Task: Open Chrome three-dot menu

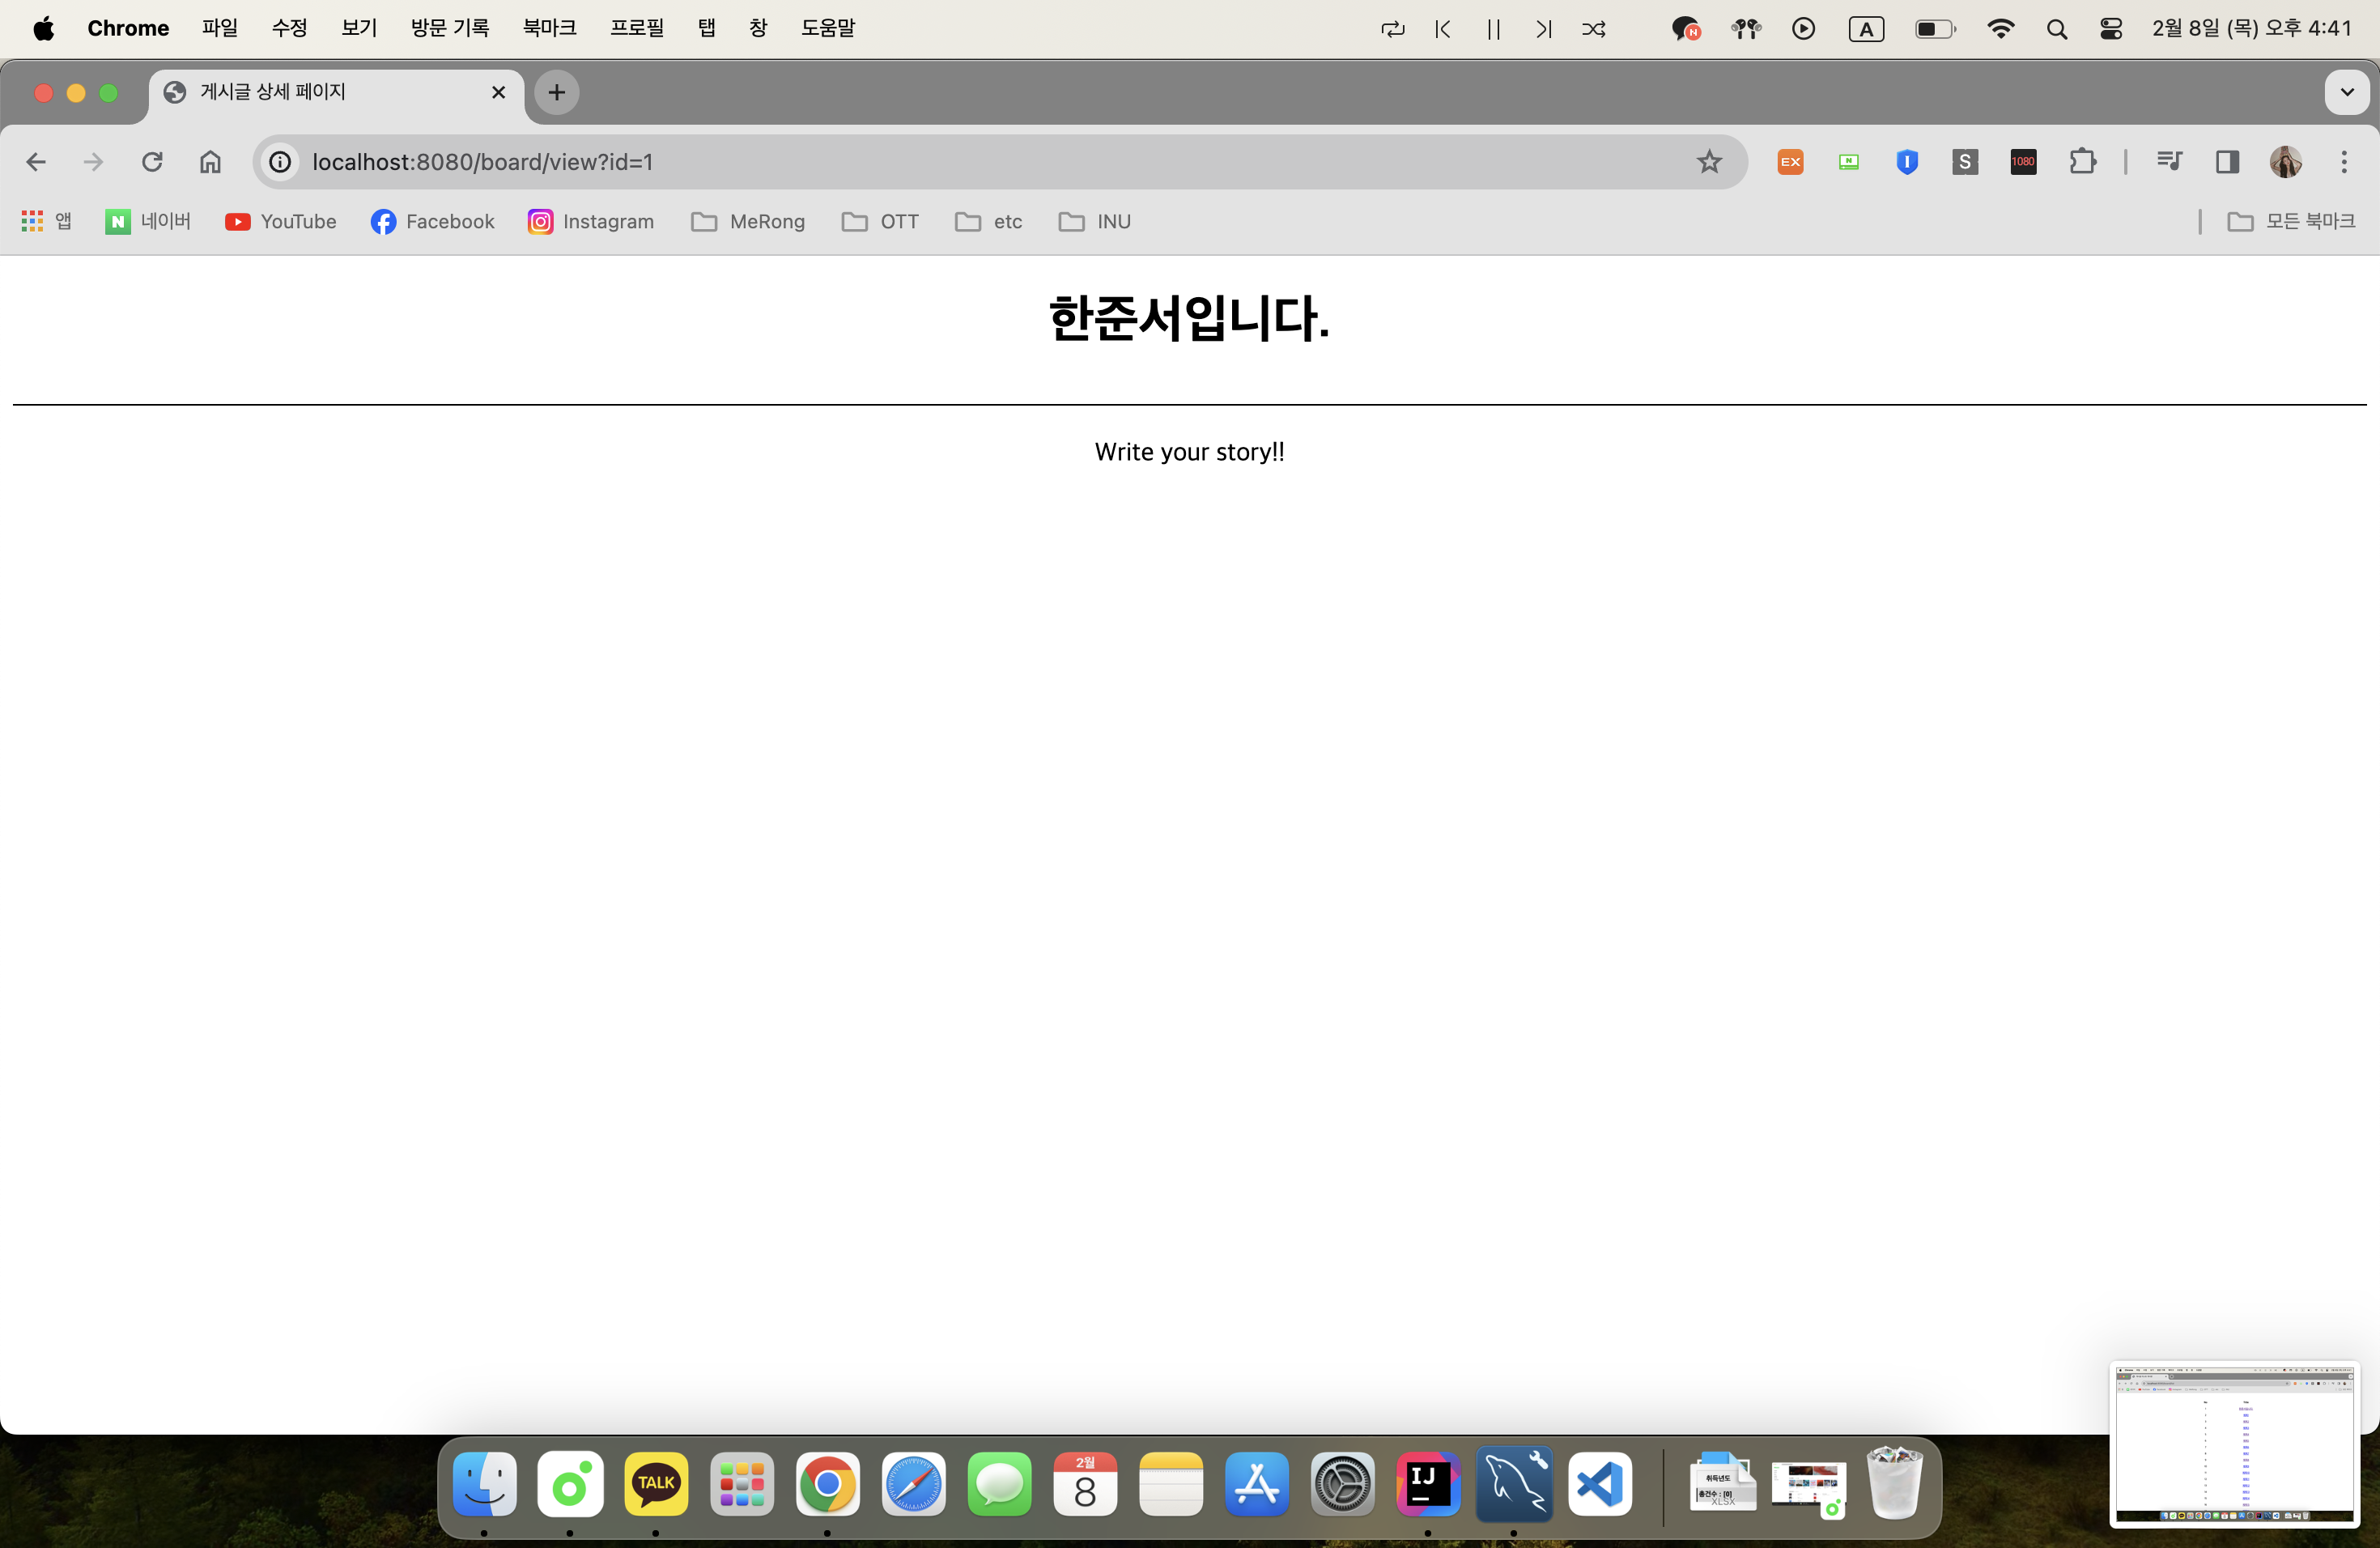Action: point(2344,162)
